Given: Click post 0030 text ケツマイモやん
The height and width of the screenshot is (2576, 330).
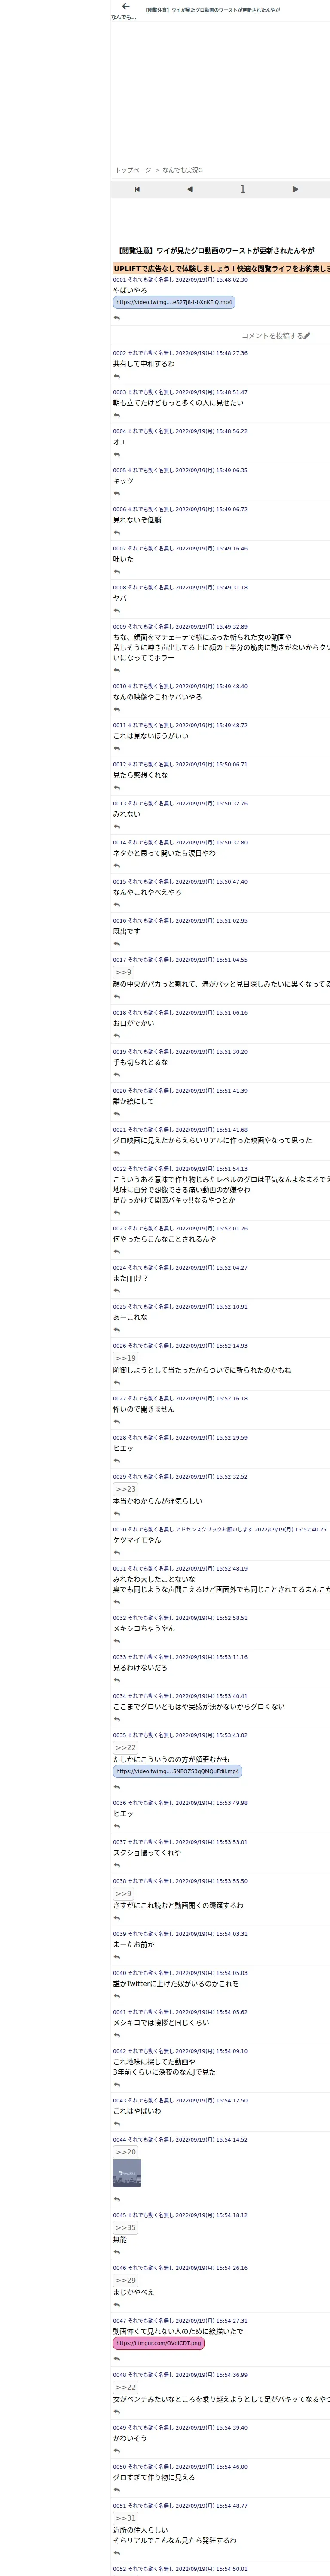Looking at the screenshot, I should tap(137, 1540).
